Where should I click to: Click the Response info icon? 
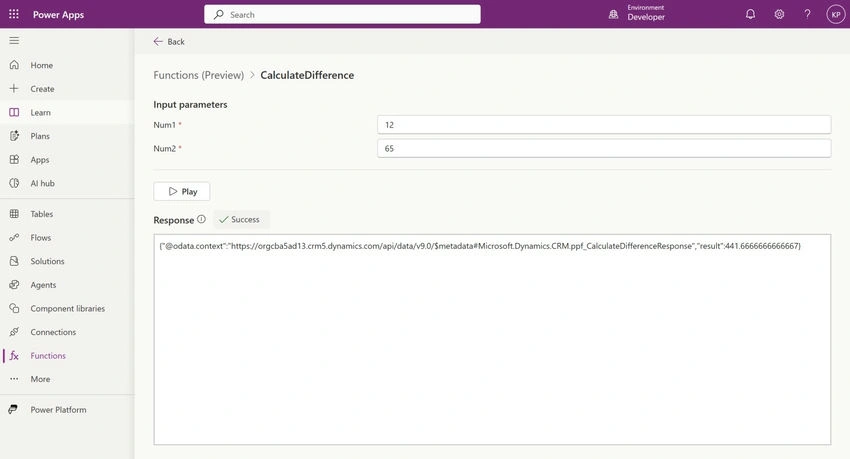tap(201, 219)
